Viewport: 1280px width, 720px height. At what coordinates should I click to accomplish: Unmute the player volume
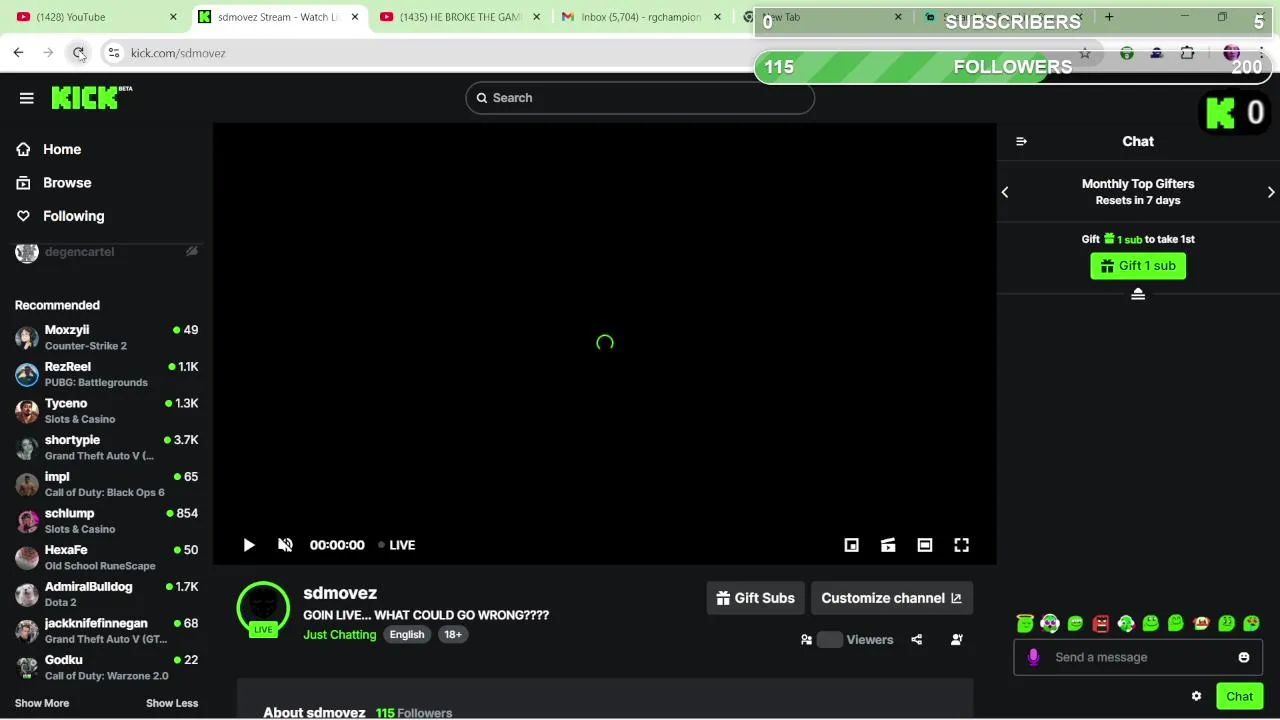(x=285, y=545)
